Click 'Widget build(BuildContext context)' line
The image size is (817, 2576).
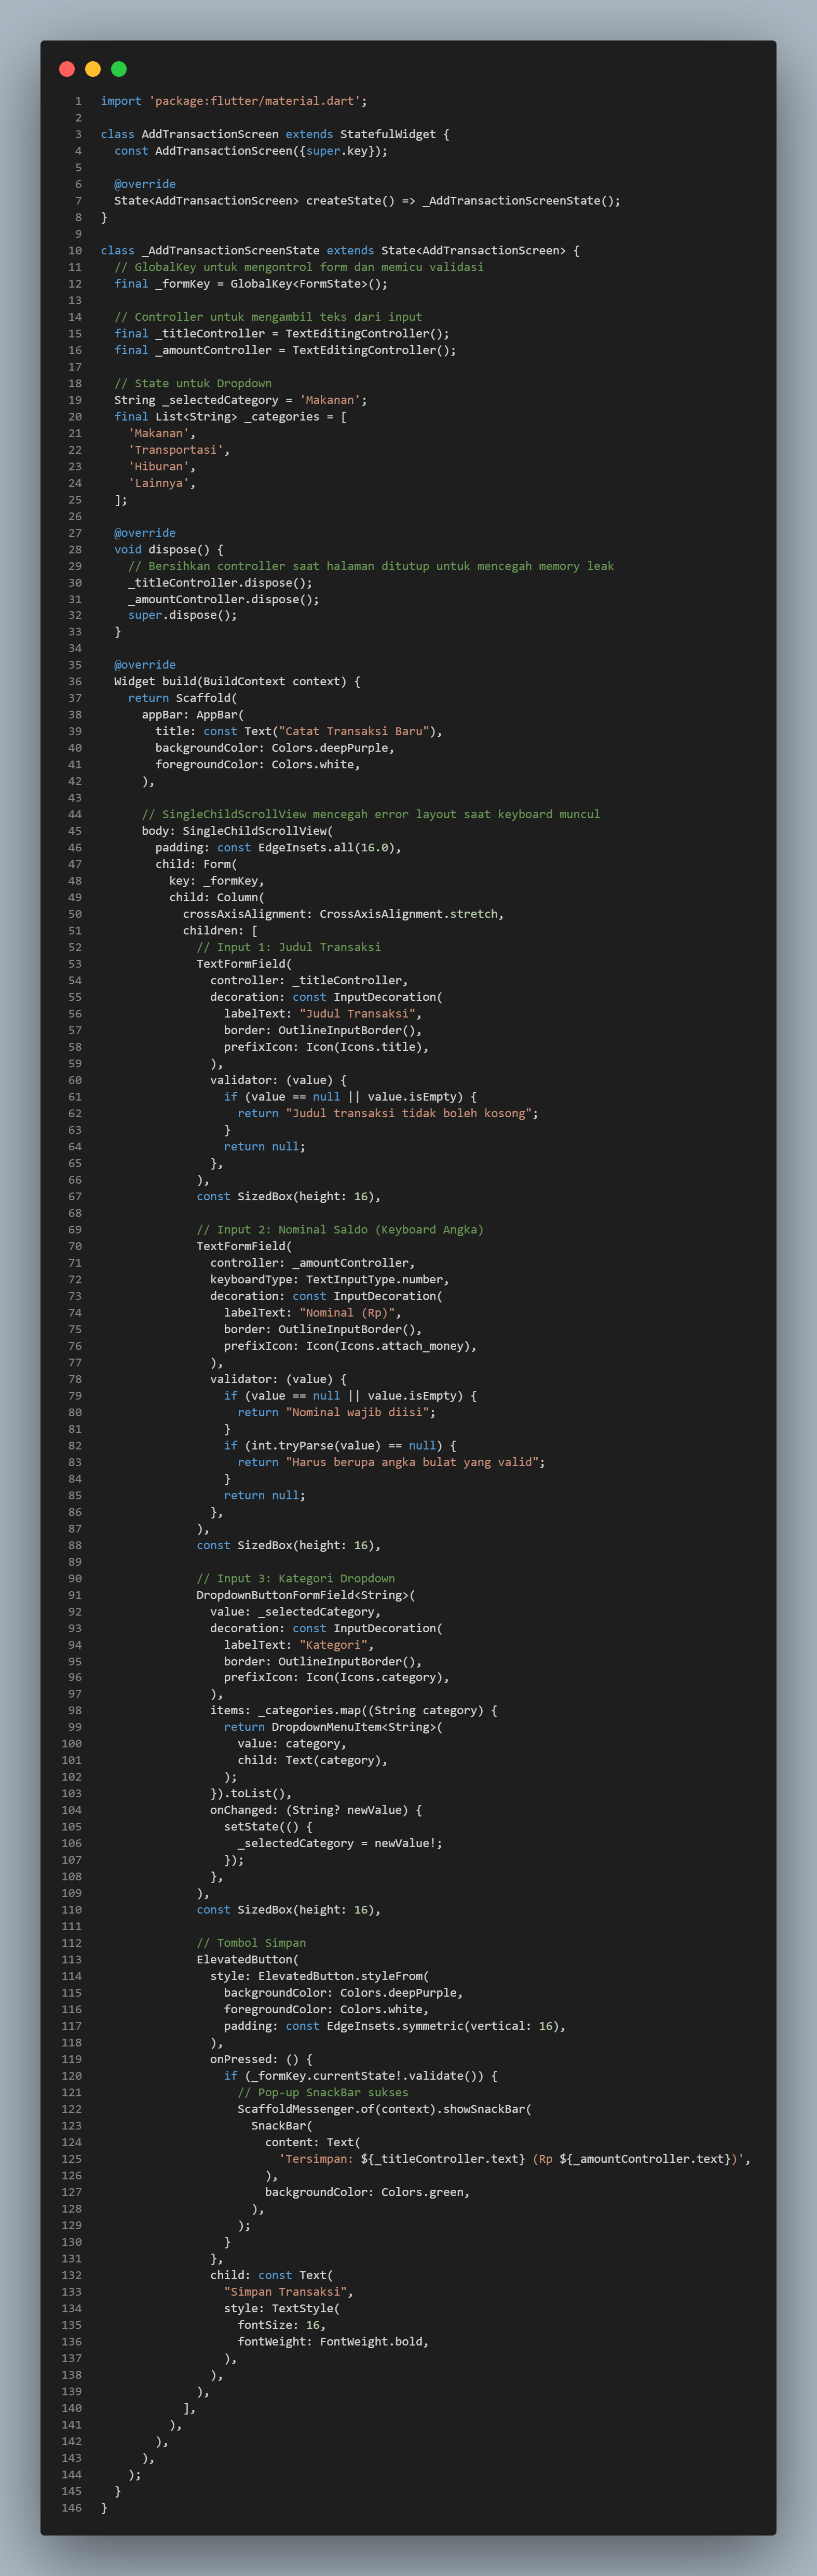[238, 681]
